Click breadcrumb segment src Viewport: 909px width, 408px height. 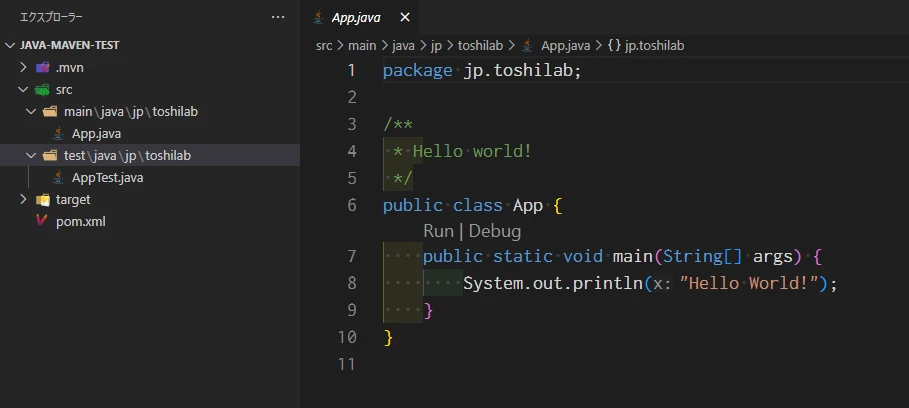(324, 45)
